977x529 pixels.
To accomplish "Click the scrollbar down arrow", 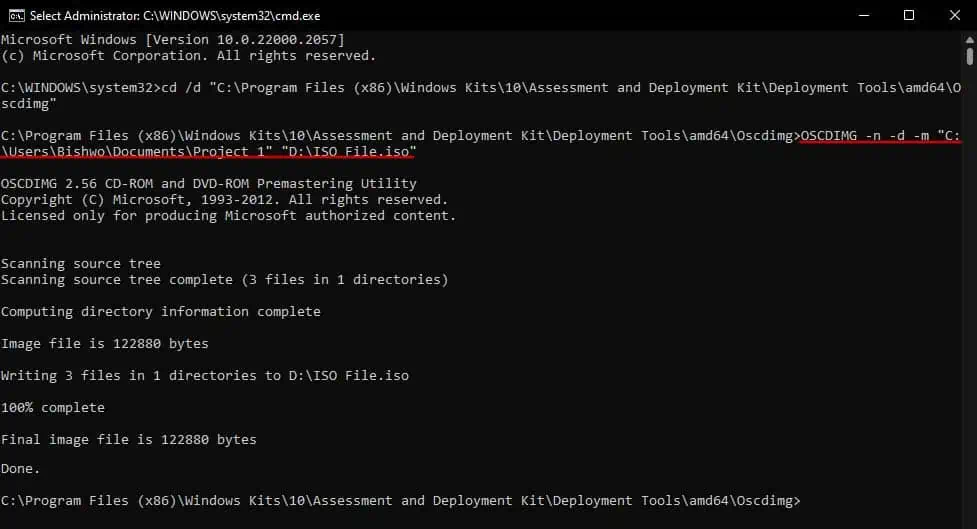I will coord(968,520).
